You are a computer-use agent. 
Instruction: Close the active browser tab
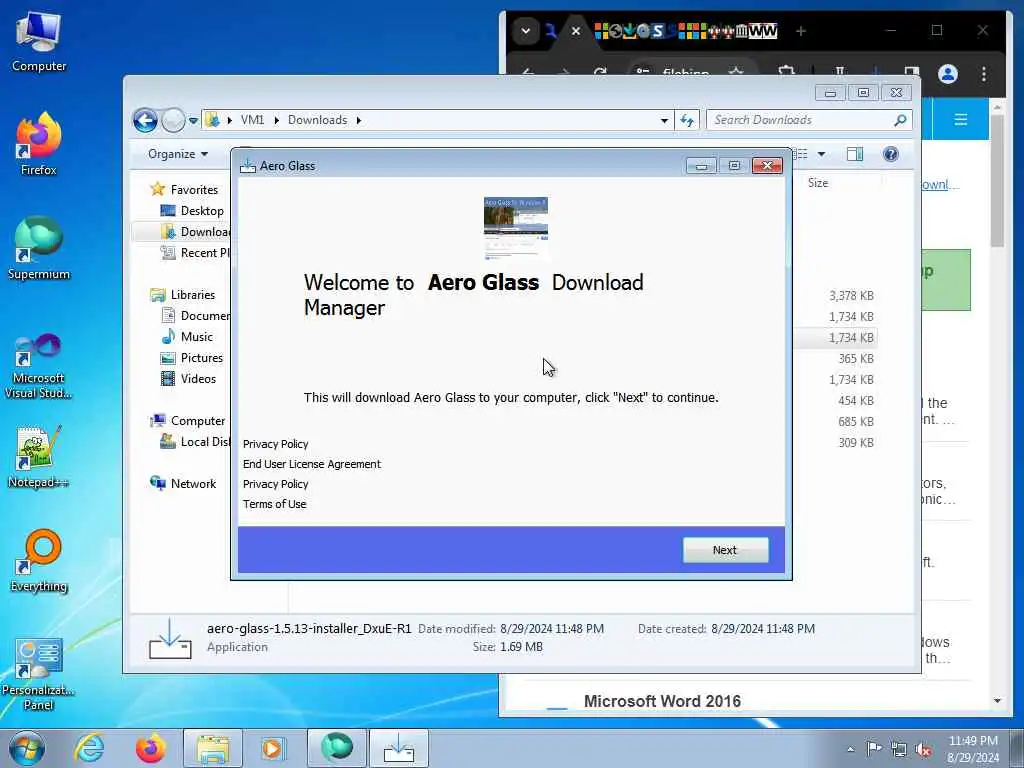pyautogui.click(x=575, y=31)
